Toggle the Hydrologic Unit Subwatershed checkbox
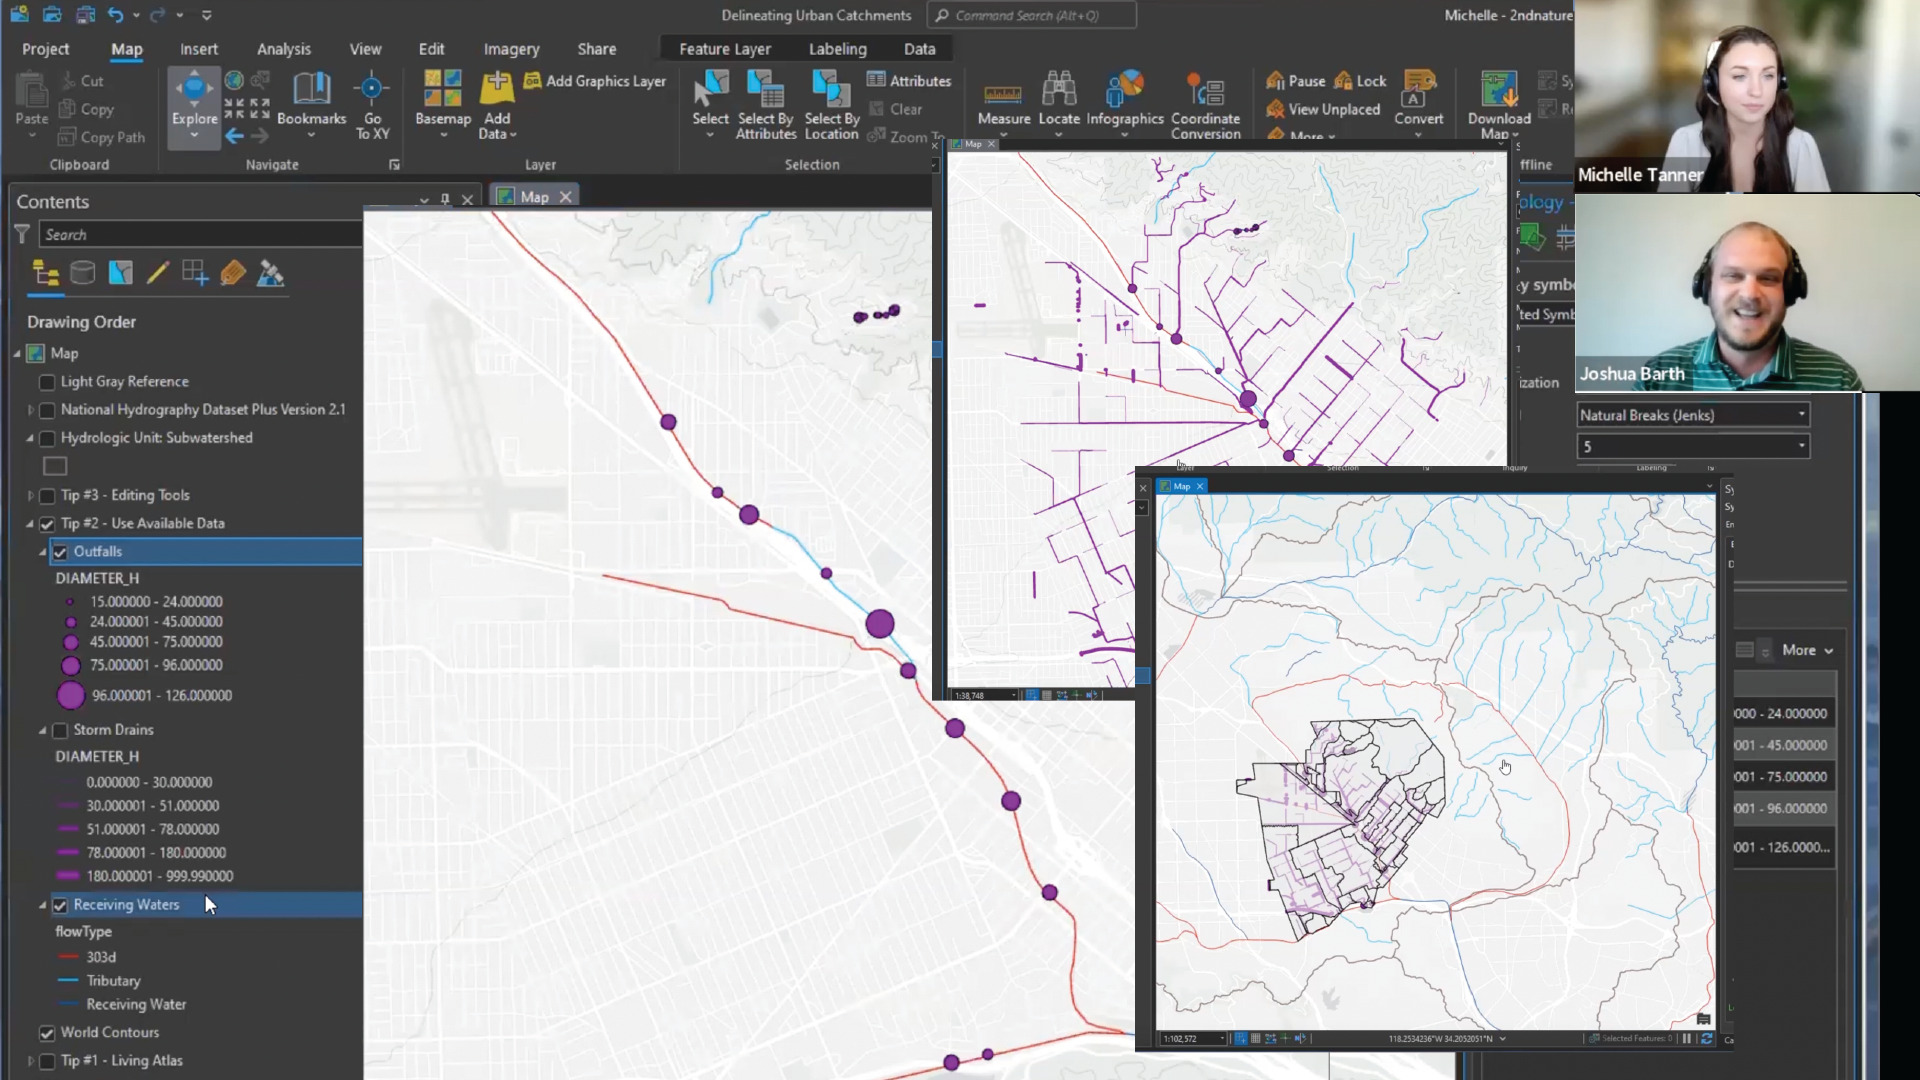 [47, 438]
